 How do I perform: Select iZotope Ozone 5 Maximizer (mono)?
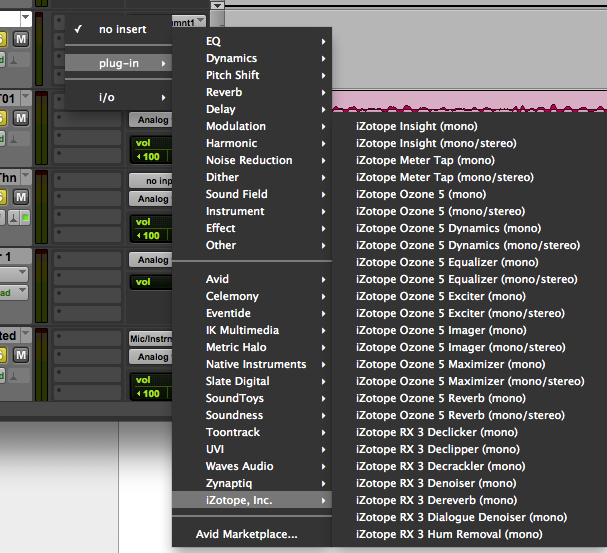[x=470, y=364]
